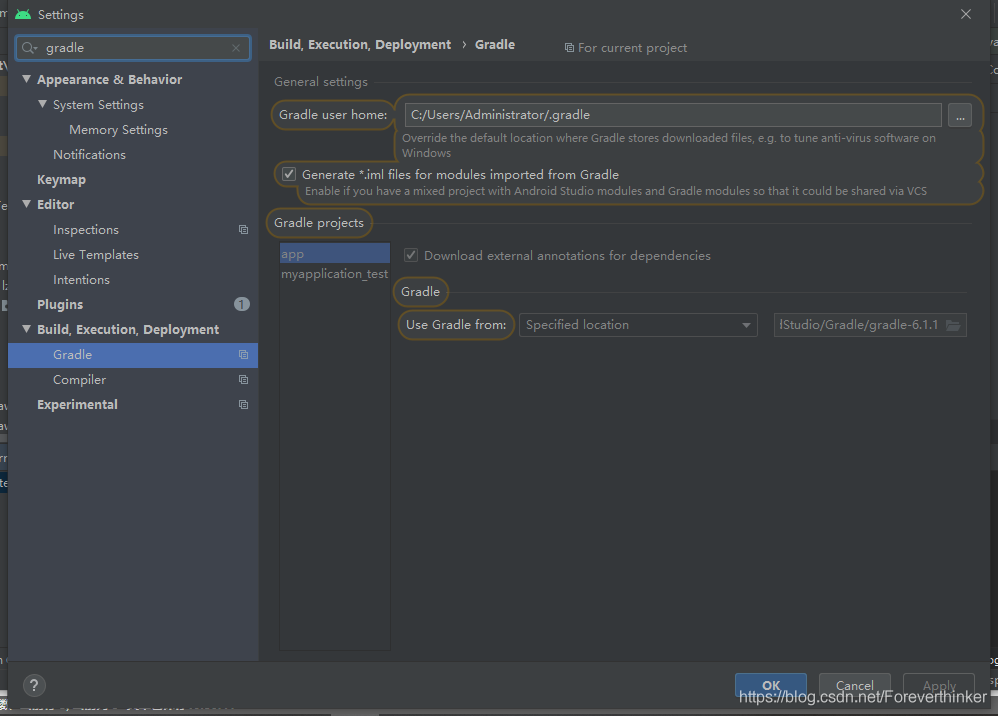998x716 pixels.
Task: Click Build, Execution, Deployment in the breadcrumb
Action: click(x=360, y=44)
